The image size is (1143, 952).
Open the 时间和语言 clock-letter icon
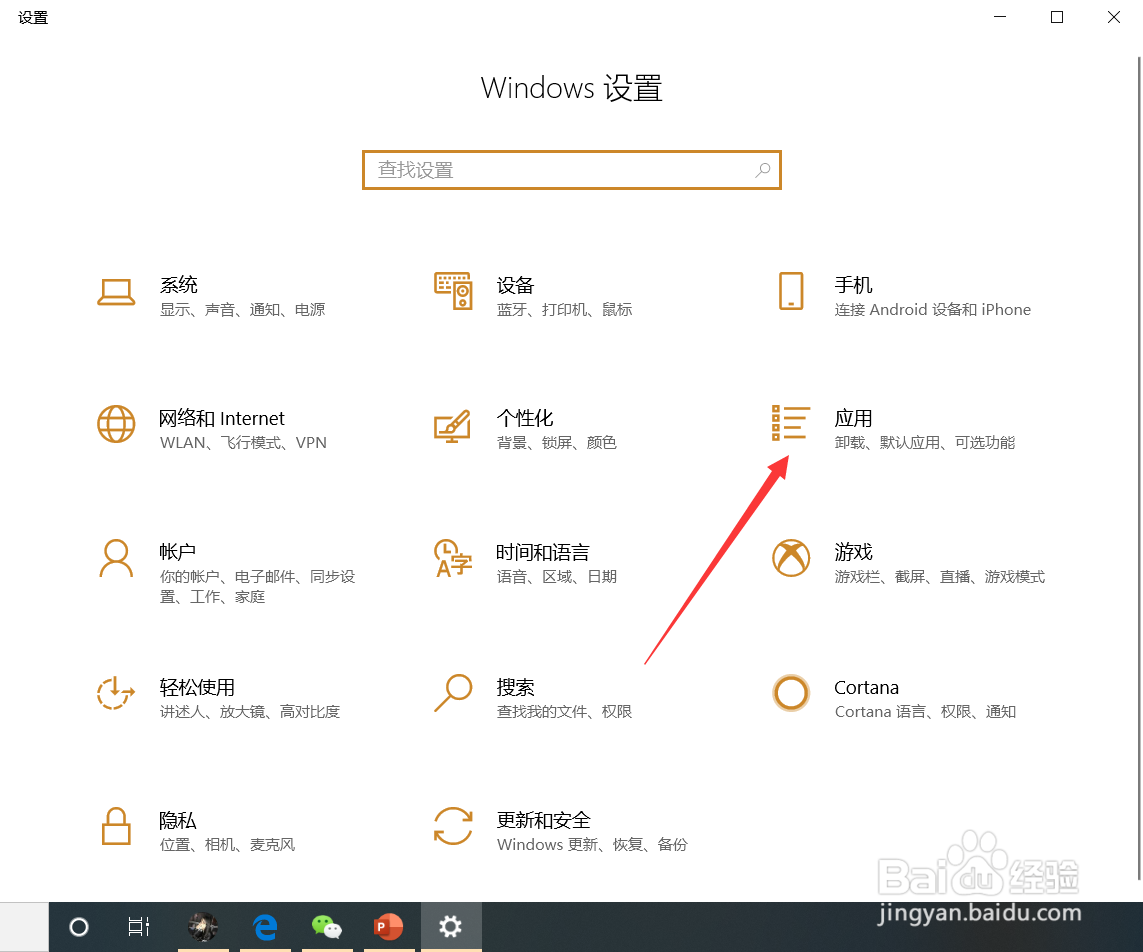coord(453,558)
